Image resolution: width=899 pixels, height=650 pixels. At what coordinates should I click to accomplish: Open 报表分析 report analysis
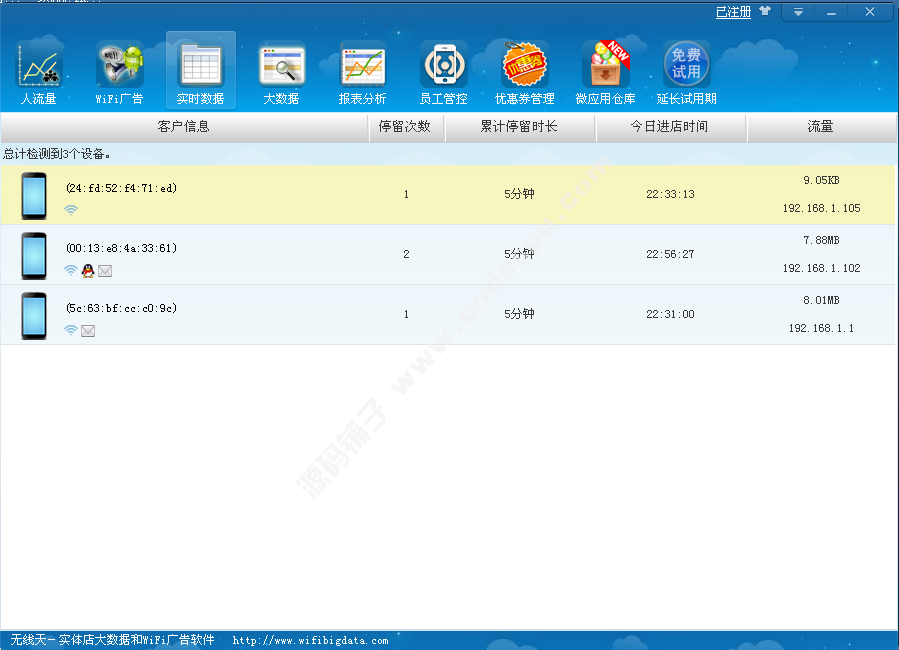(x=362, y=71)
